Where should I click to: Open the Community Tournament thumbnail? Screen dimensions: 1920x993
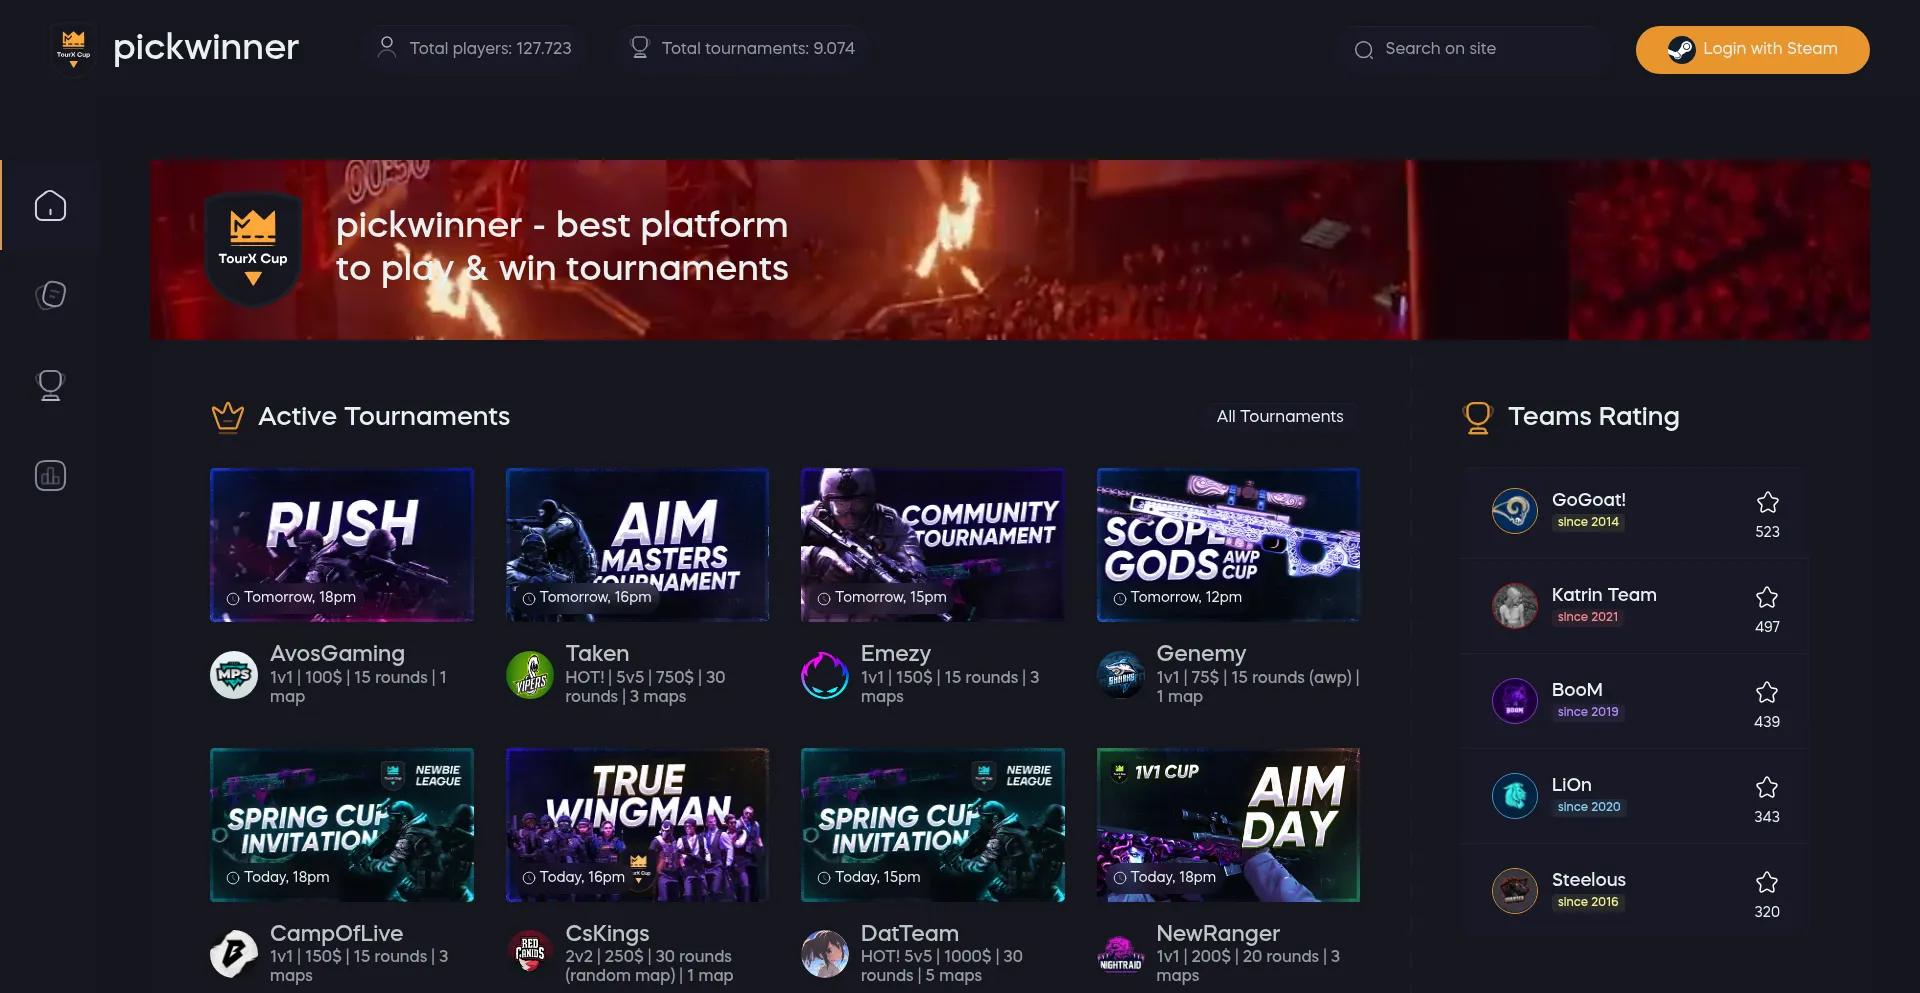point(933,545)
